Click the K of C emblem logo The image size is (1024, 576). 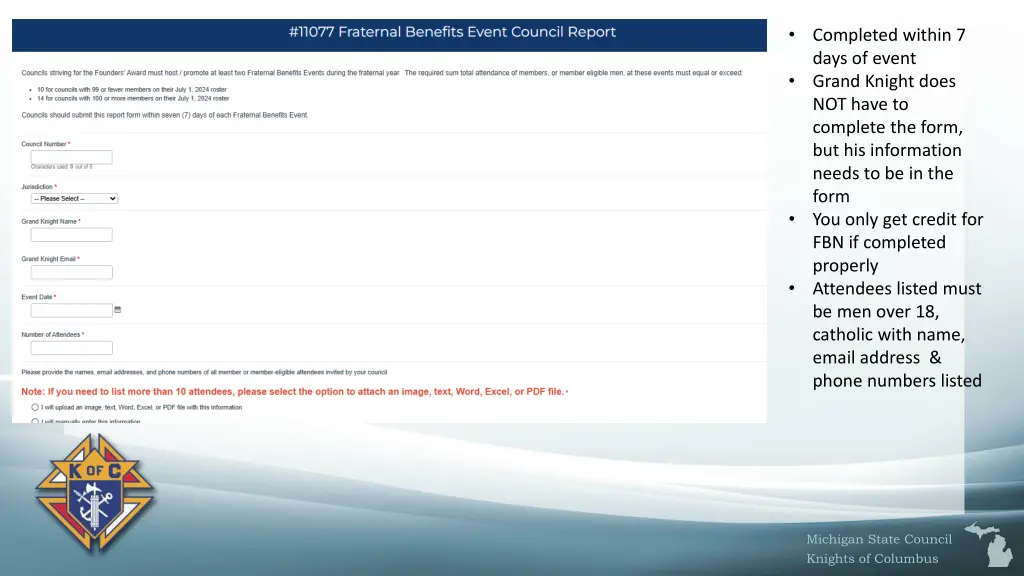tap(95, 494)
